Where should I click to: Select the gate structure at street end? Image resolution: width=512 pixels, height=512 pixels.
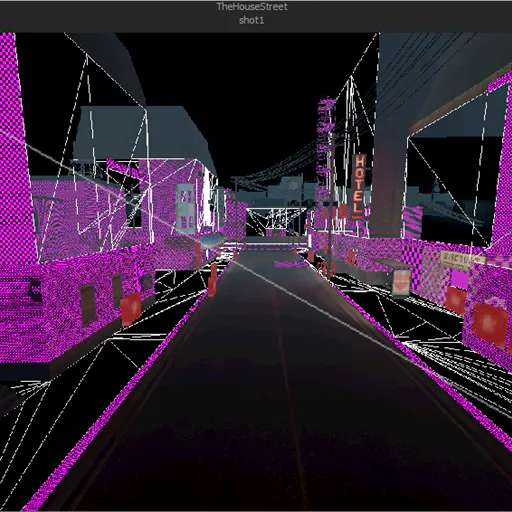[276, 222]
